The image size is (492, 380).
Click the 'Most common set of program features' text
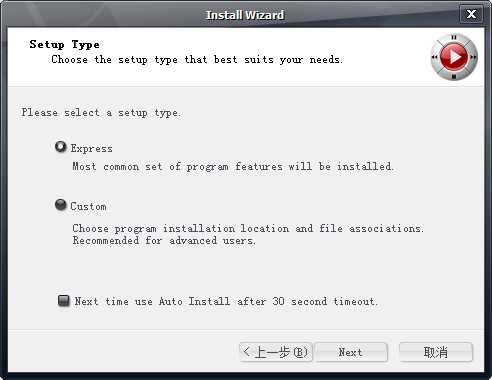233,166
